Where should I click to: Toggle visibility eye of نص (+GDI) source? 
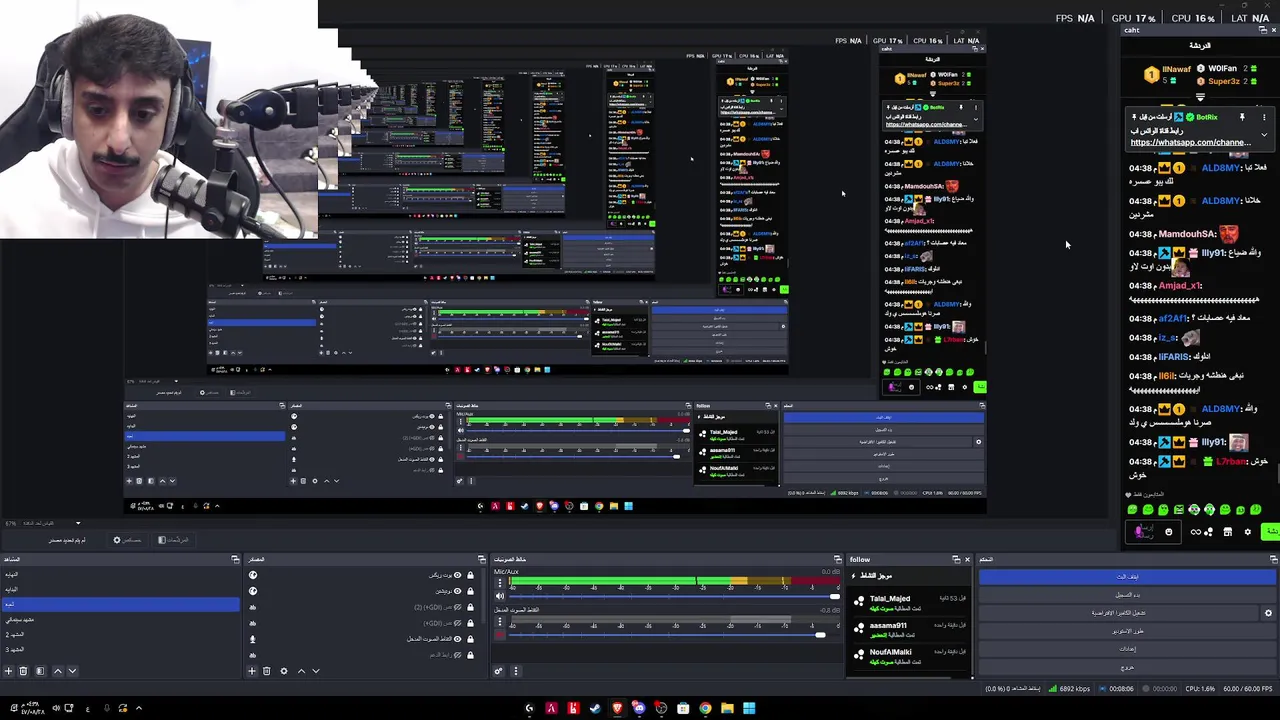(x=457, y=623)
